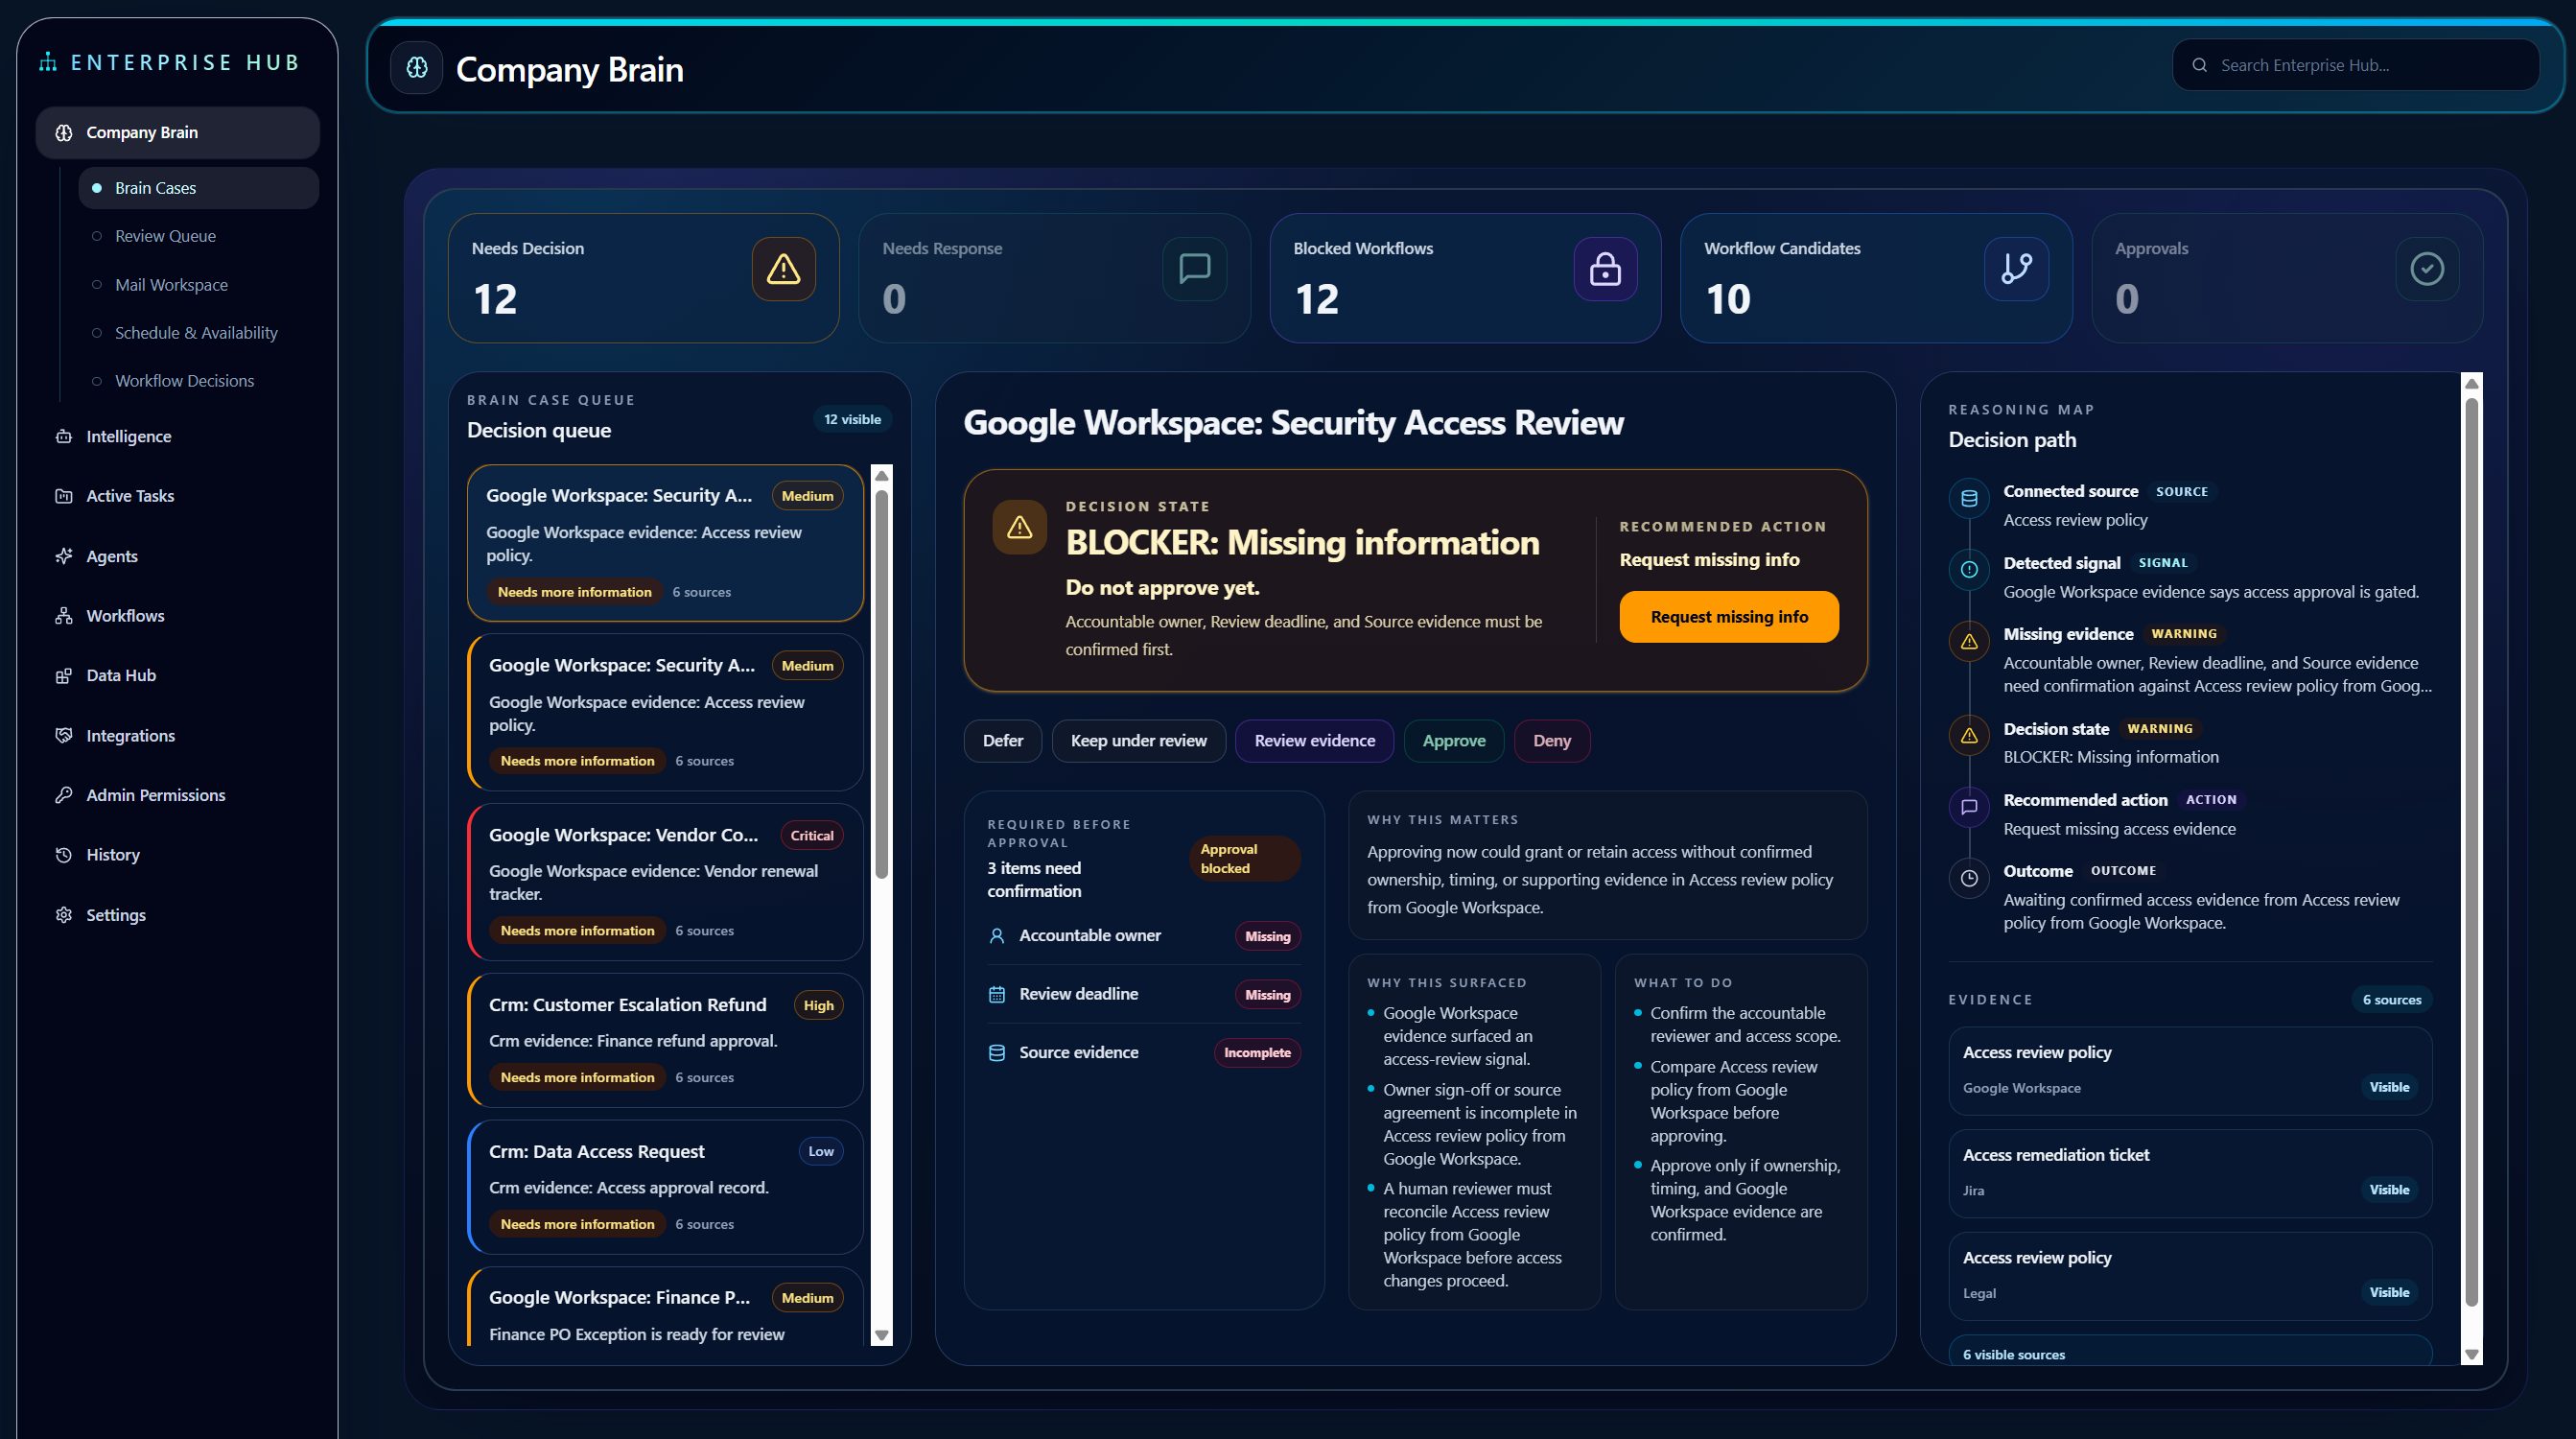The image size is (2576, 1439).
Task: Click the Missing status on Review deadline
Action: click(x=1267, y=995)
